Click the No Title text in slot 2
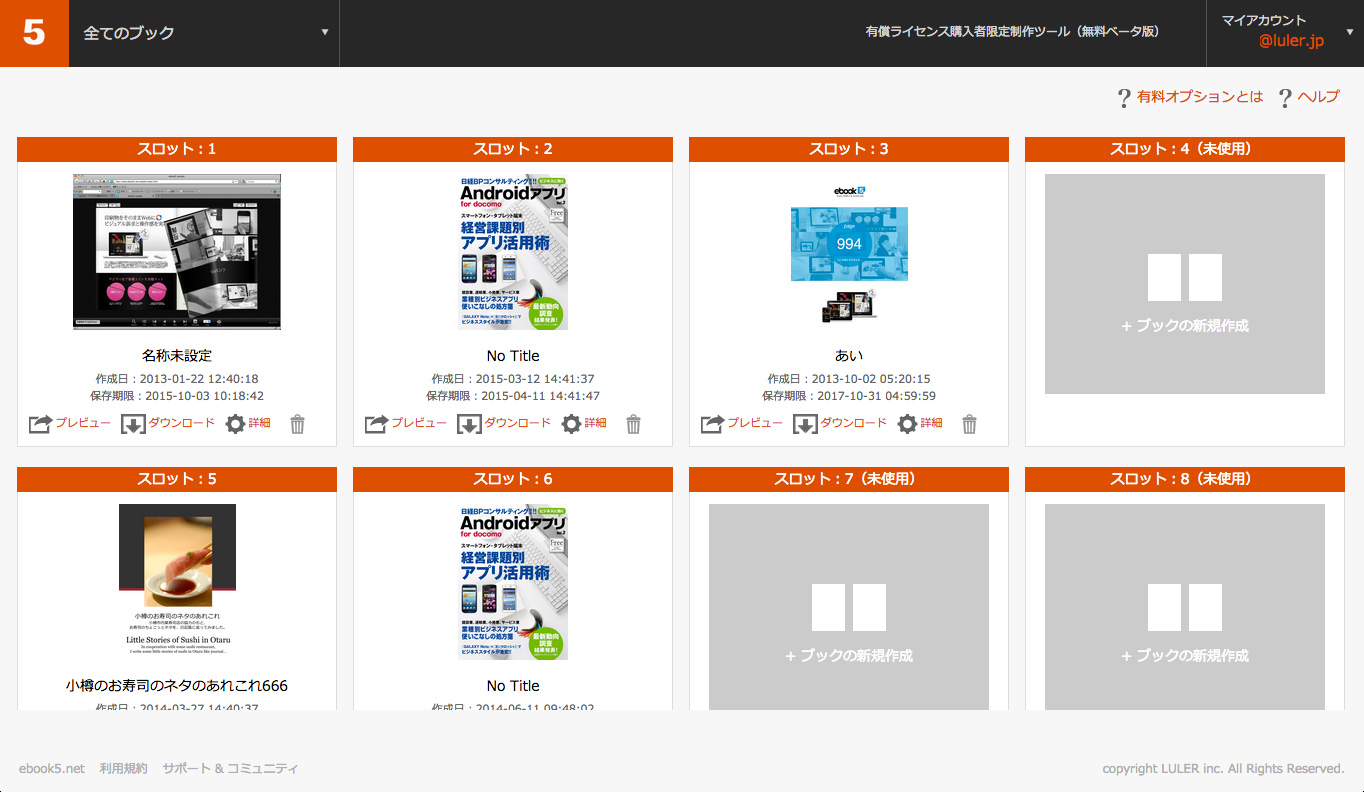This screenshot has height=792, width=1364. click(x=513, y=356)
